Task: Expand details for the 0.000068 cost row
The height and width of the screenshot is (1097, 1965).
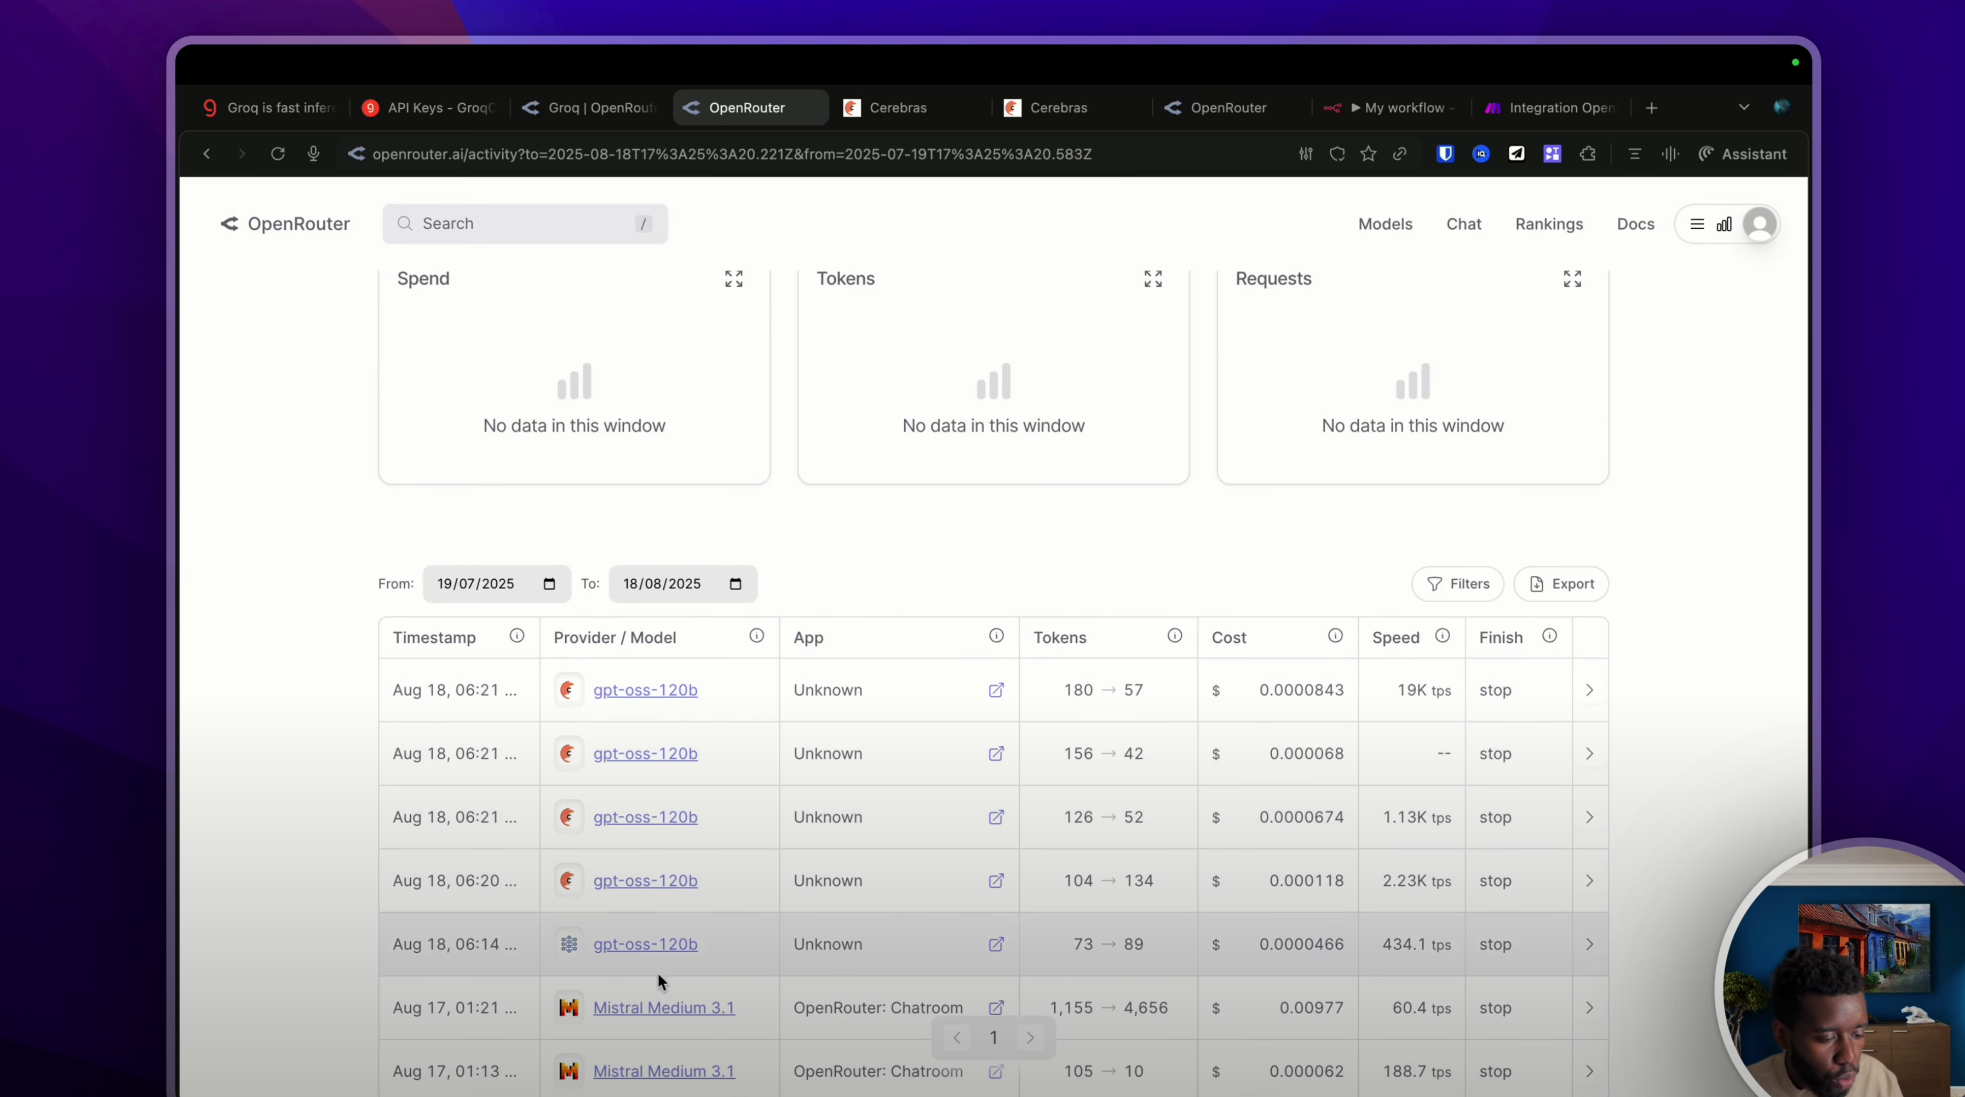Action: pos(1589,754)
